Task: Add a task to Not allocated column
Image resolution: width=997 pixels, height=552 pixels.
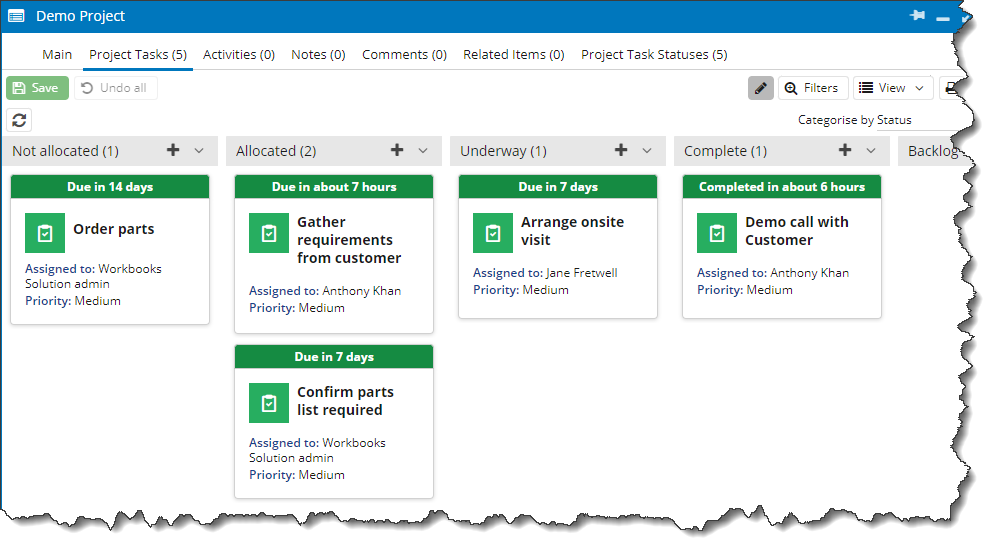Action: pyautogui.click(x=173, y=150)
